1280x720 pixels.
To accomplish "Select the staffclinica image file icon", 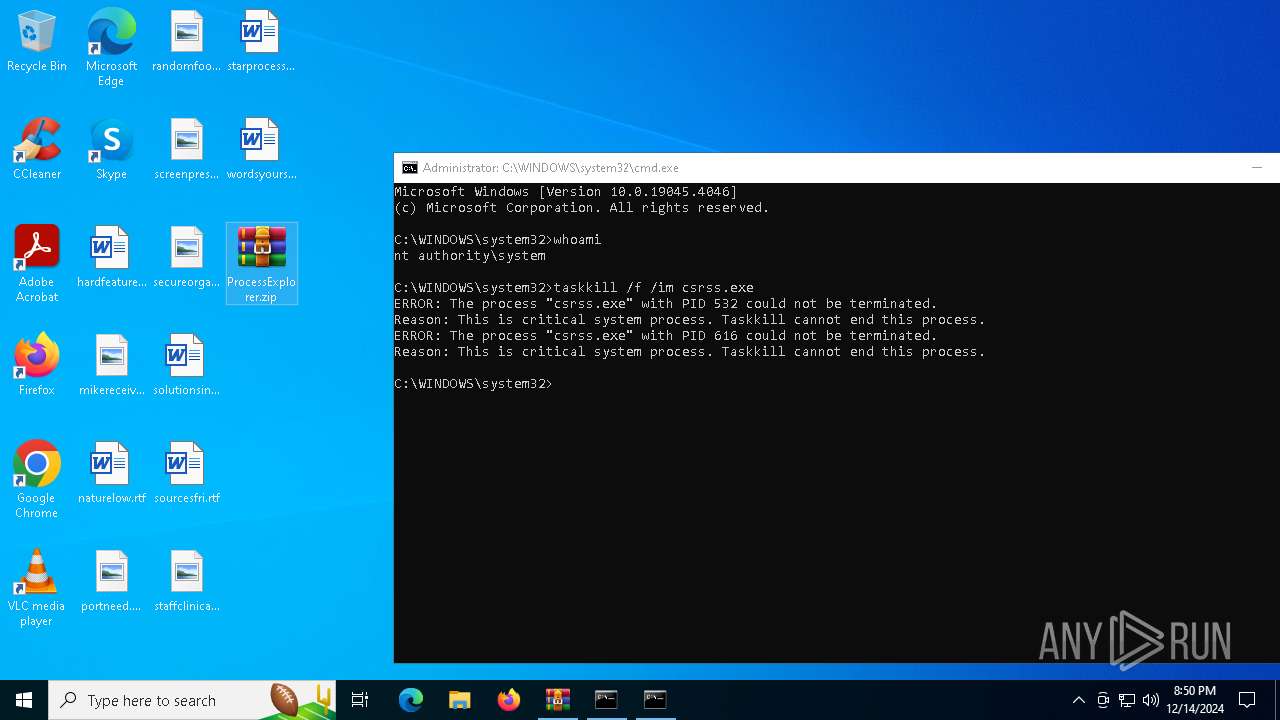I will pyautogui.click(x=186, y=582).
